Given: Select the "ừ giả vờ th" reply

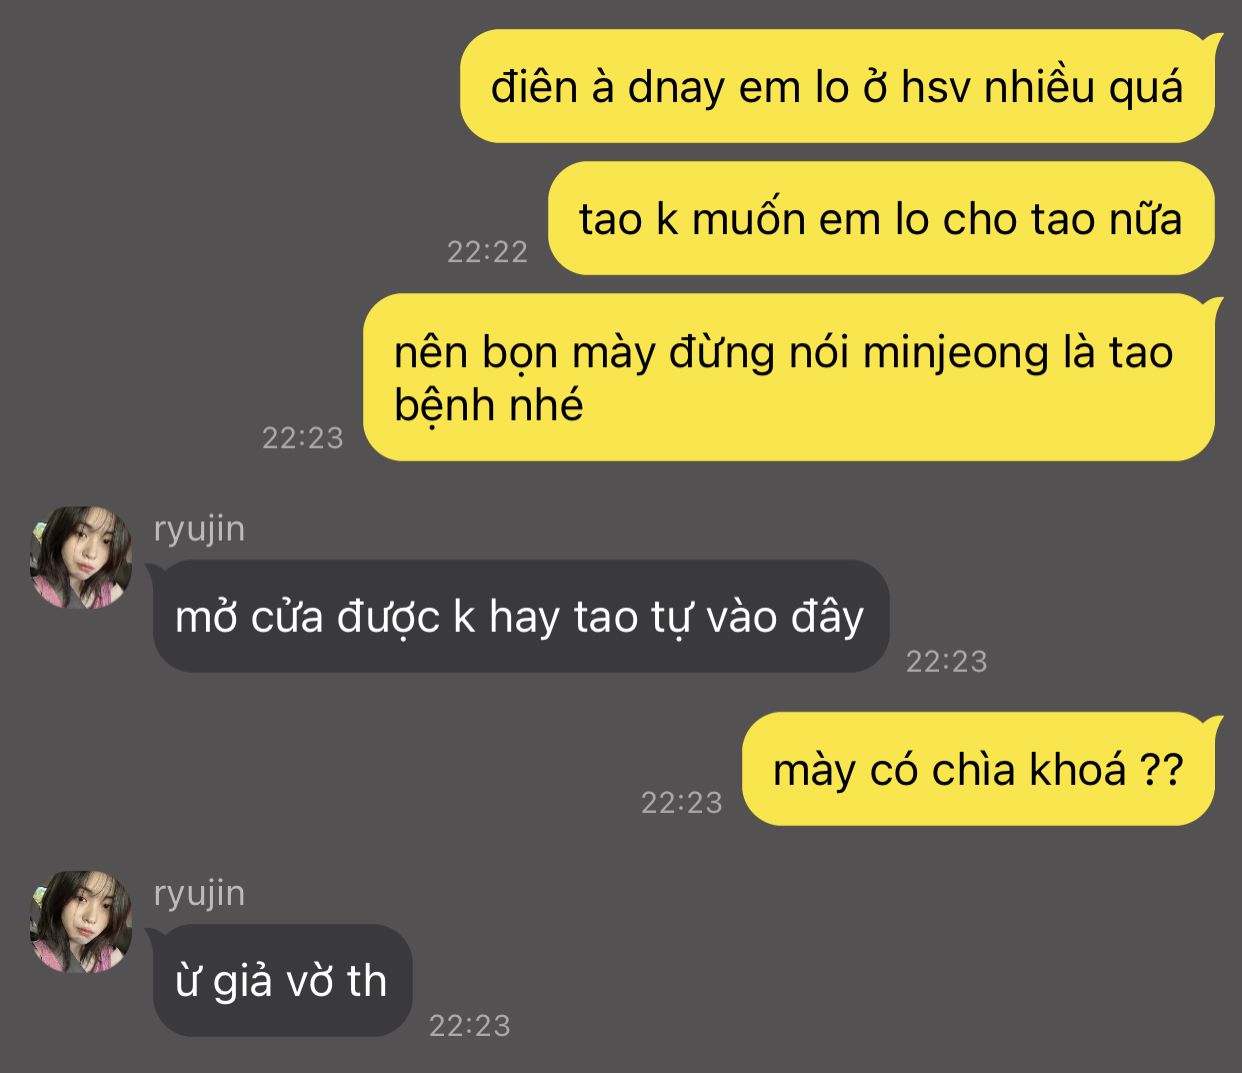Looking at the screenshot, I should 281,980.
